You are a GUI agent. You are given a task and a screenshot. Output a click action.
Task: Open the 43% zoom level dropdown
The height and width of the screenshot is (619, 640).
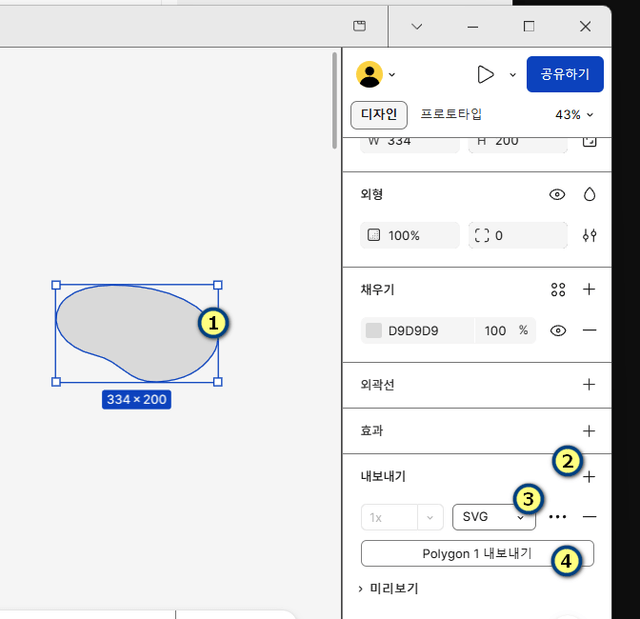(574, 115)
